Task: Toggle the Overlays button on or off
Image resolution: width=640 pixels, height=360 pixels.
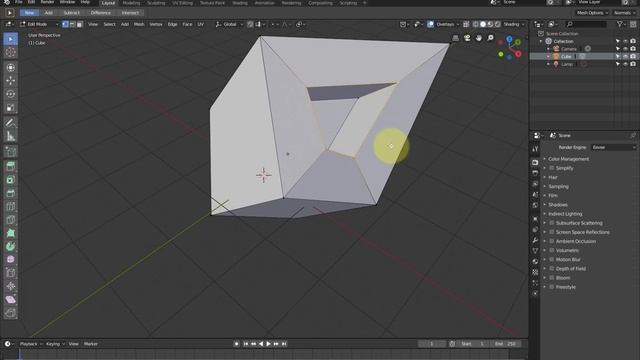Action: pos(431,24)
